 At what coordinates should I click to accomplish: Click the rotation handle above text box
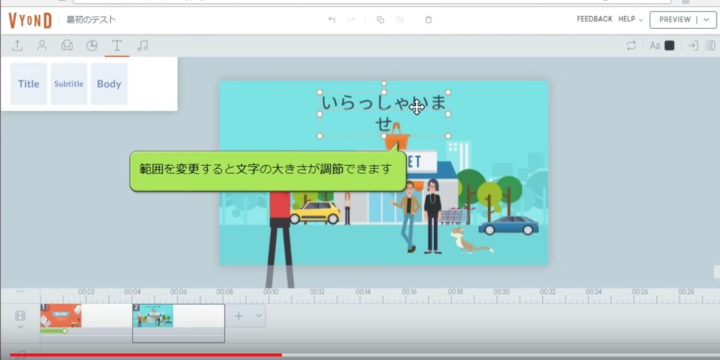tap(384, 84)
